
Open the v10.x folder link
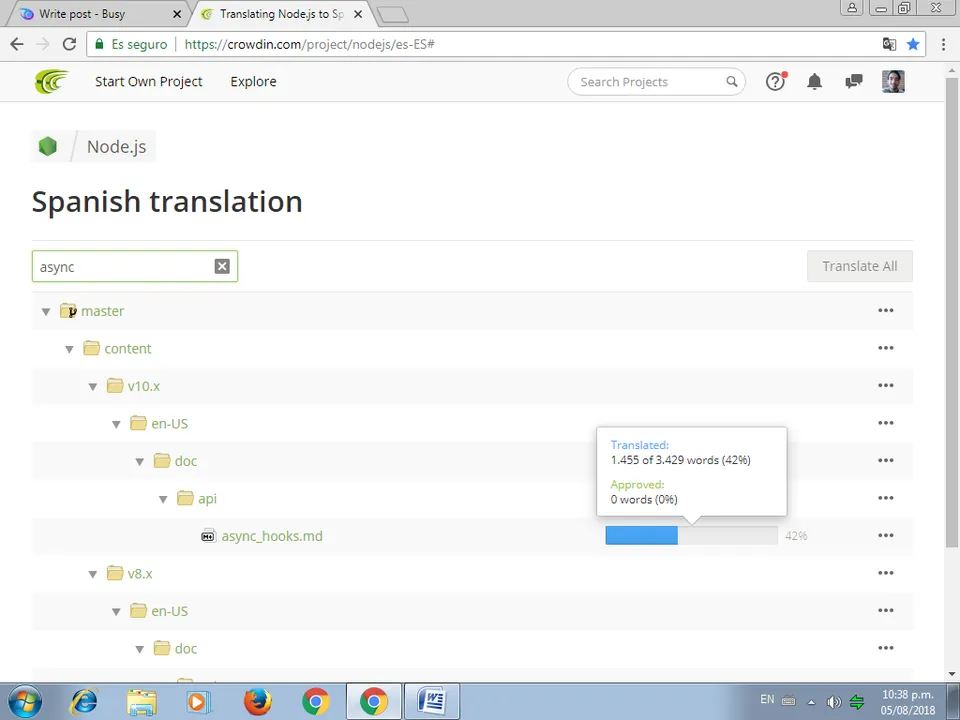144,386
